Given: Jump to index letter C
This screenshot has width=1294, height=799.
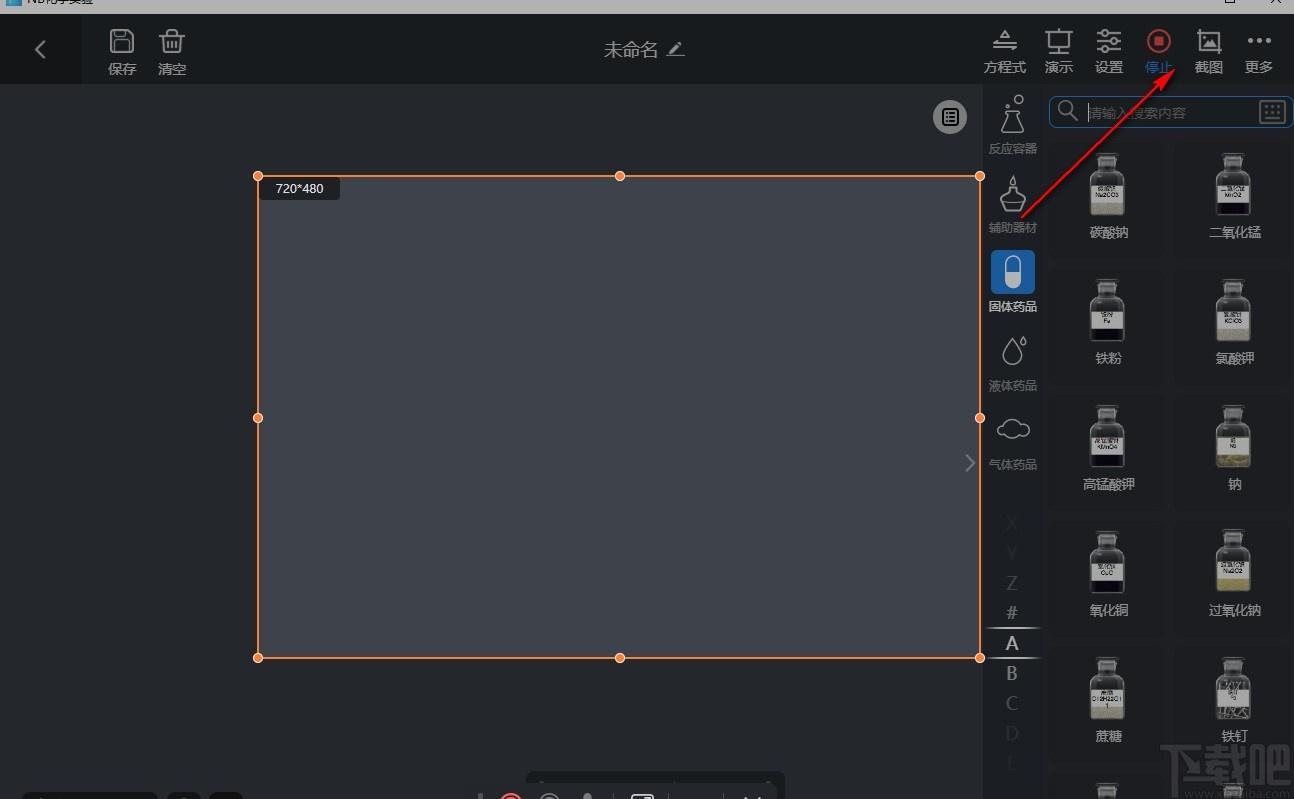Looking at the screenshot, I should tap(1012, 703).
